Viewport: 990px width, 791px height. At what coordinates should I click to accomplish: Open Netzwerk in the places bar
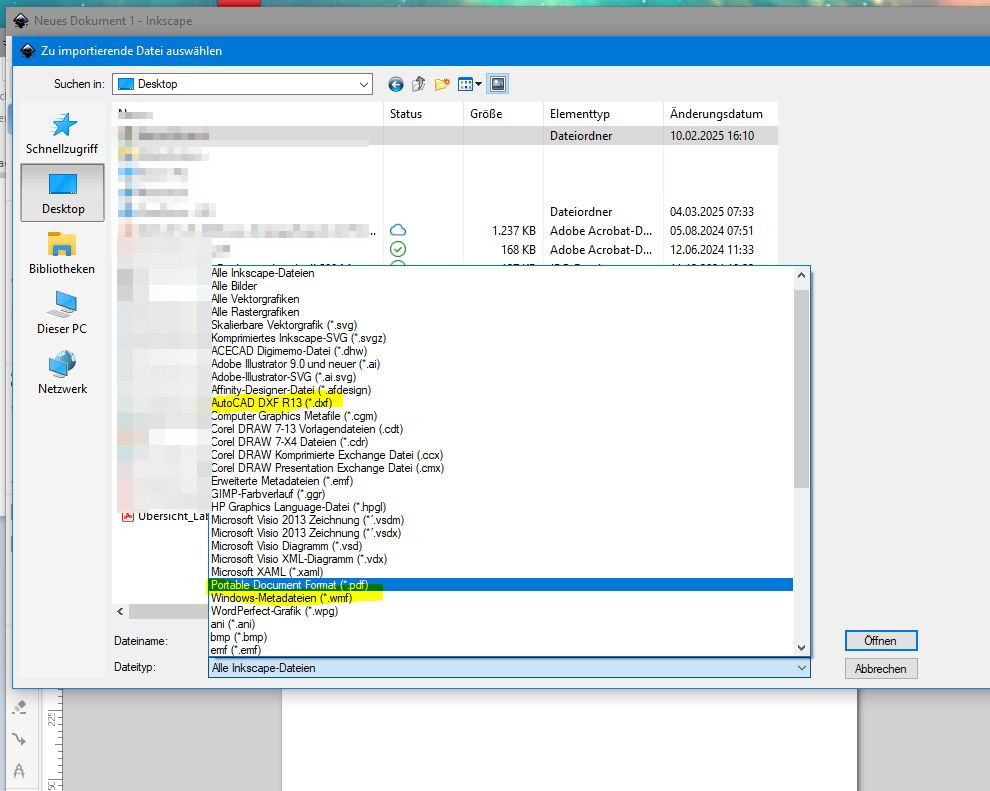62,372
